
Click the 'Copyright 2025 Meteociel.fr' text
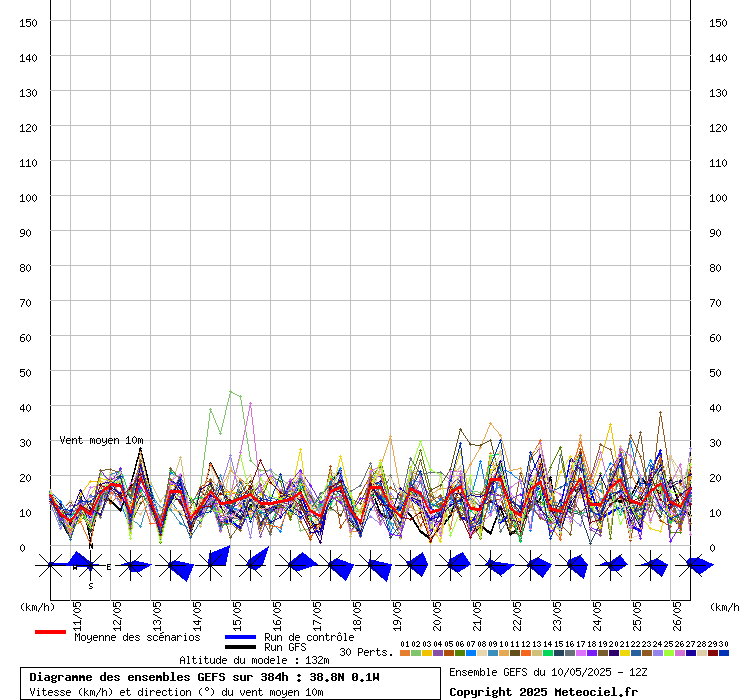tap(543, 692)
